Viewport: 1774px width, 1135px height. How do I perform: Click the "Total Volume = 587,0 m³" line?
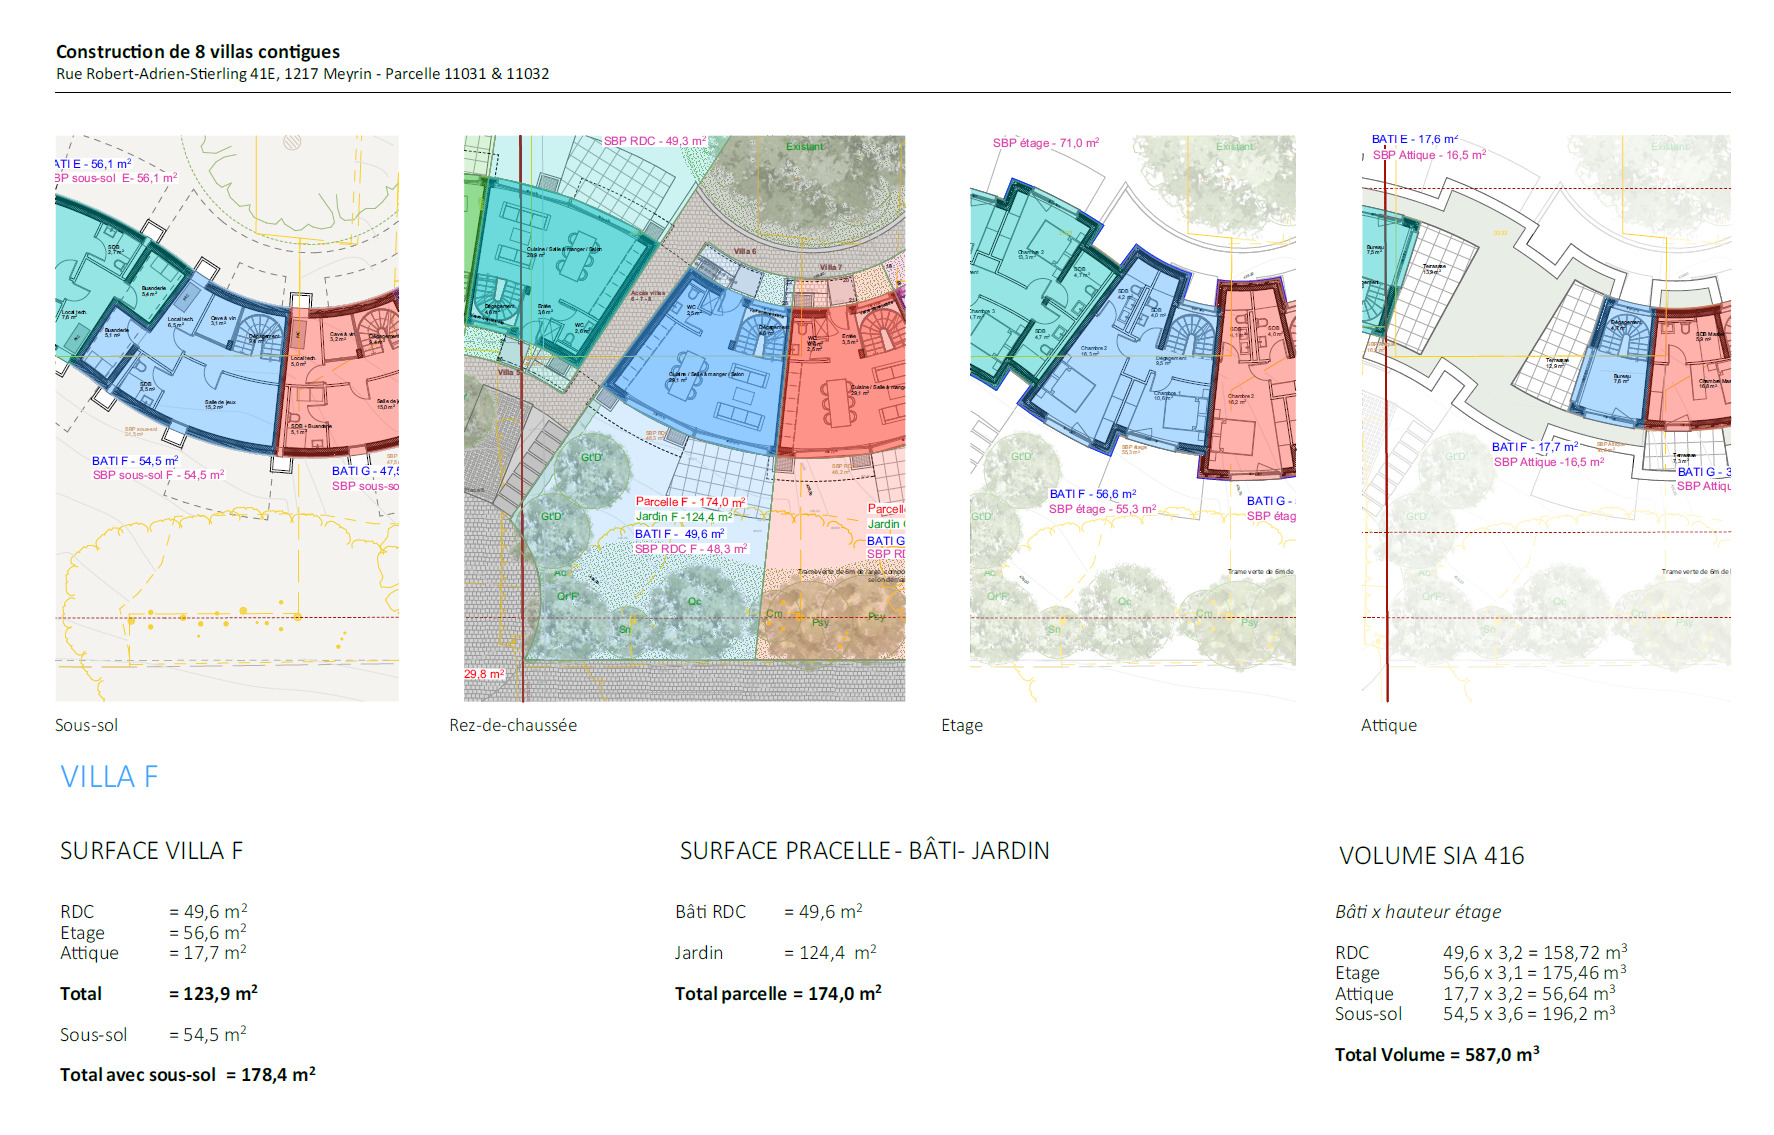click(x=1436, y=1055)
